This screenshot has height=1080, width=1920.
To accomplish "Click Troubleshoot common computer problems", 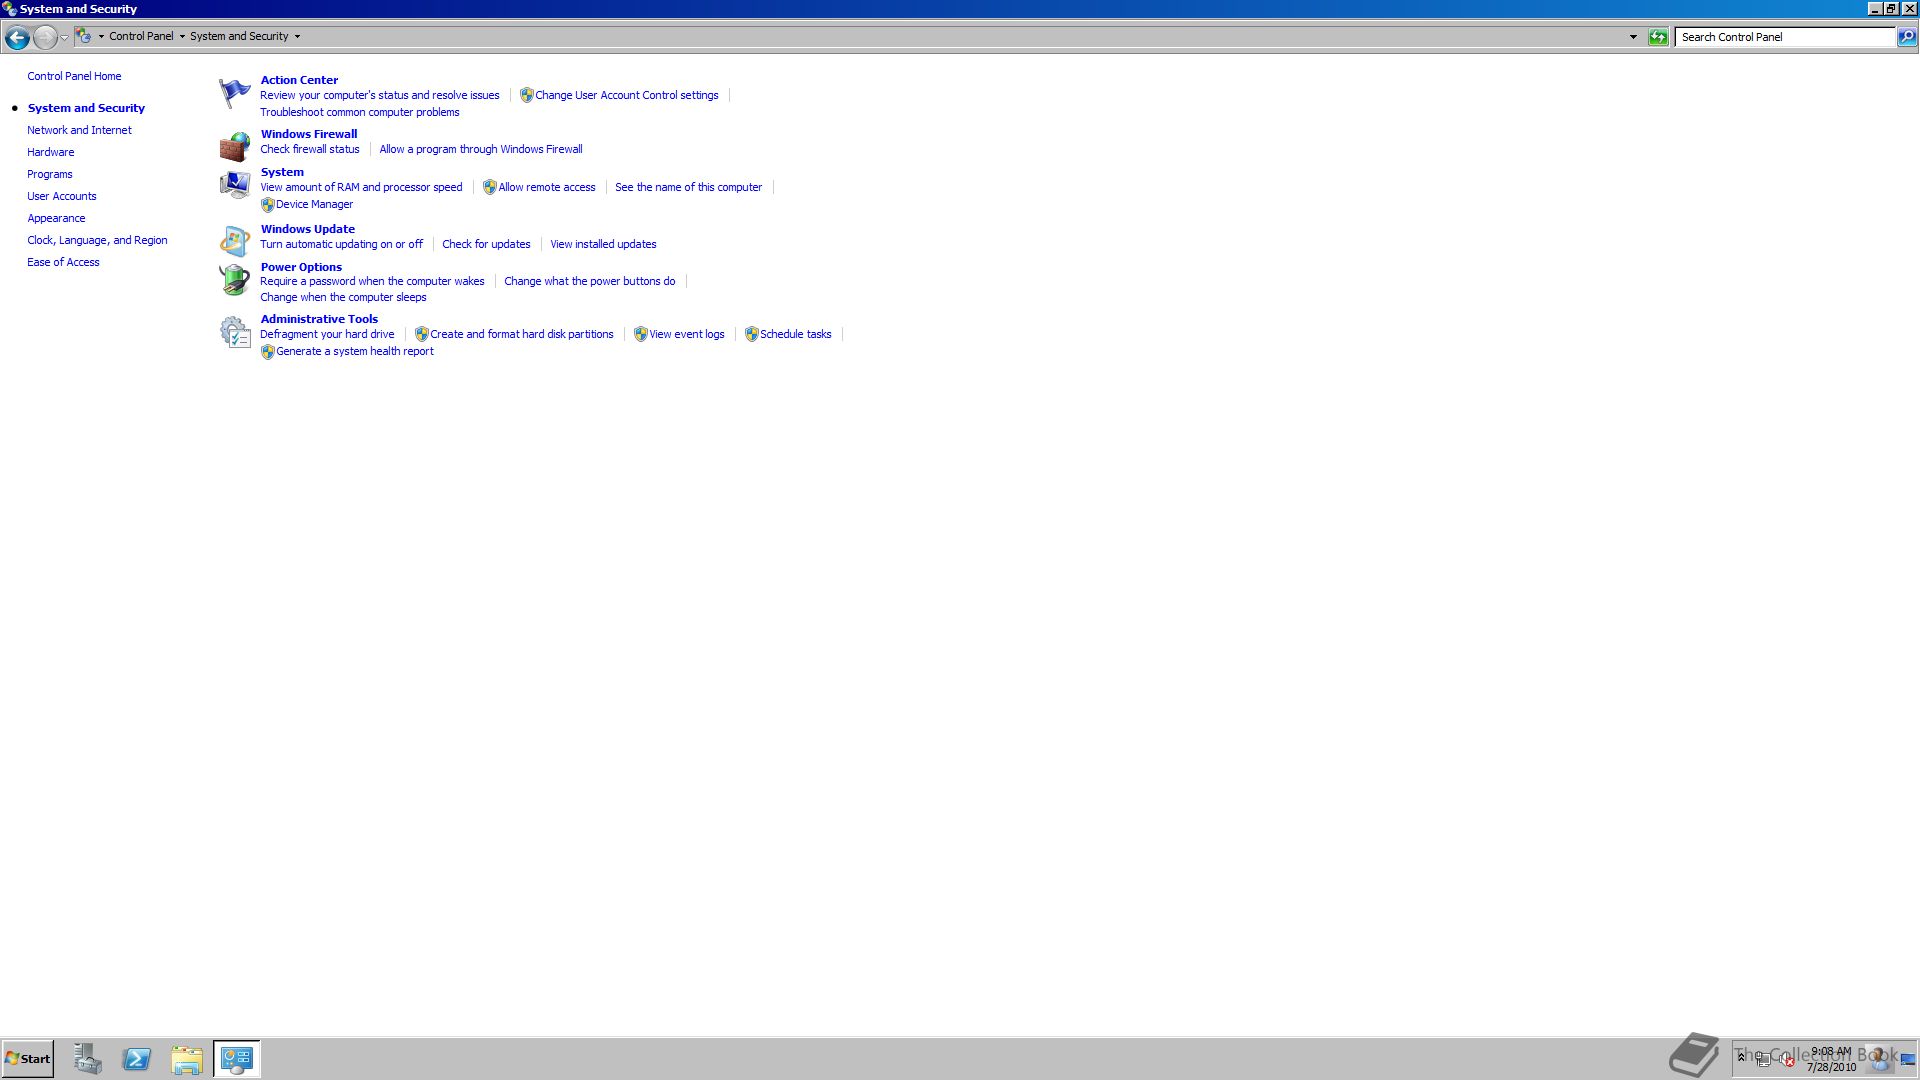I will [x=360, y=112].
